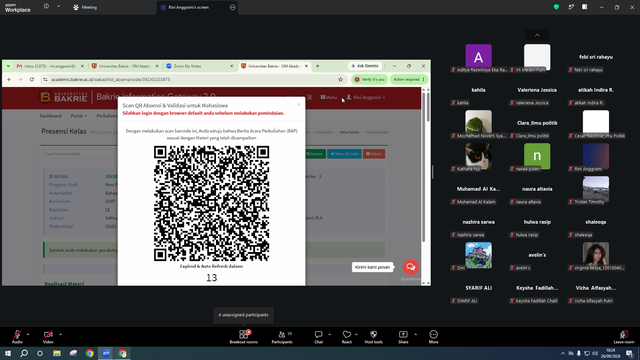Viewport: 640px width, 360px height.
Task: Expand audio options arrow next to Audio
Action: tap(28, 334)
